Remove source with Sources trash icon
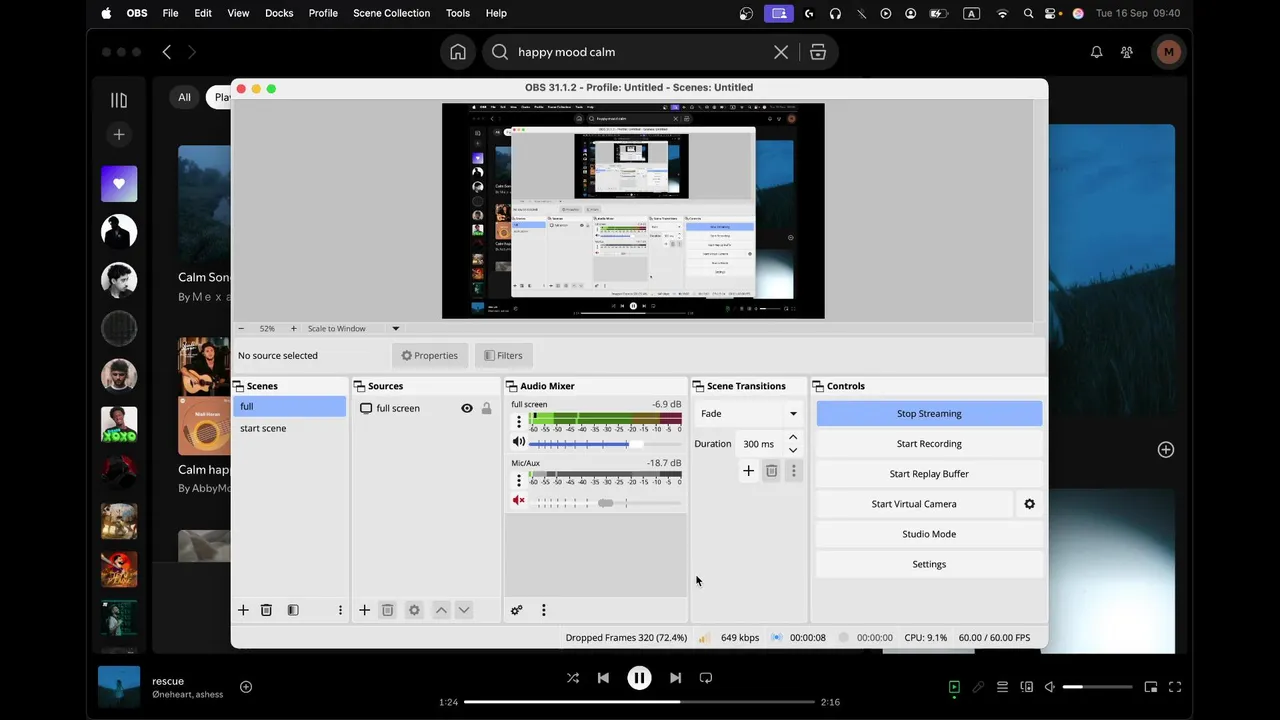The height and width of the screenshot is (720, 1280). (x=388, y=610)
